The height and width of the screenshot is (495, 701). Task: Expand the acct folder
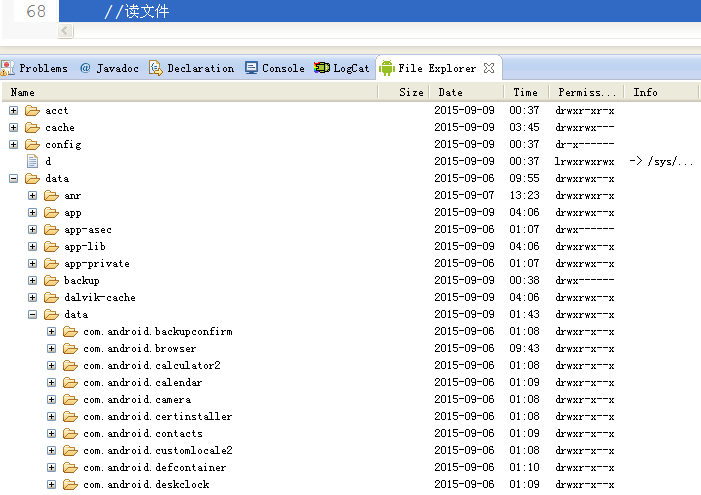[13, 110]
